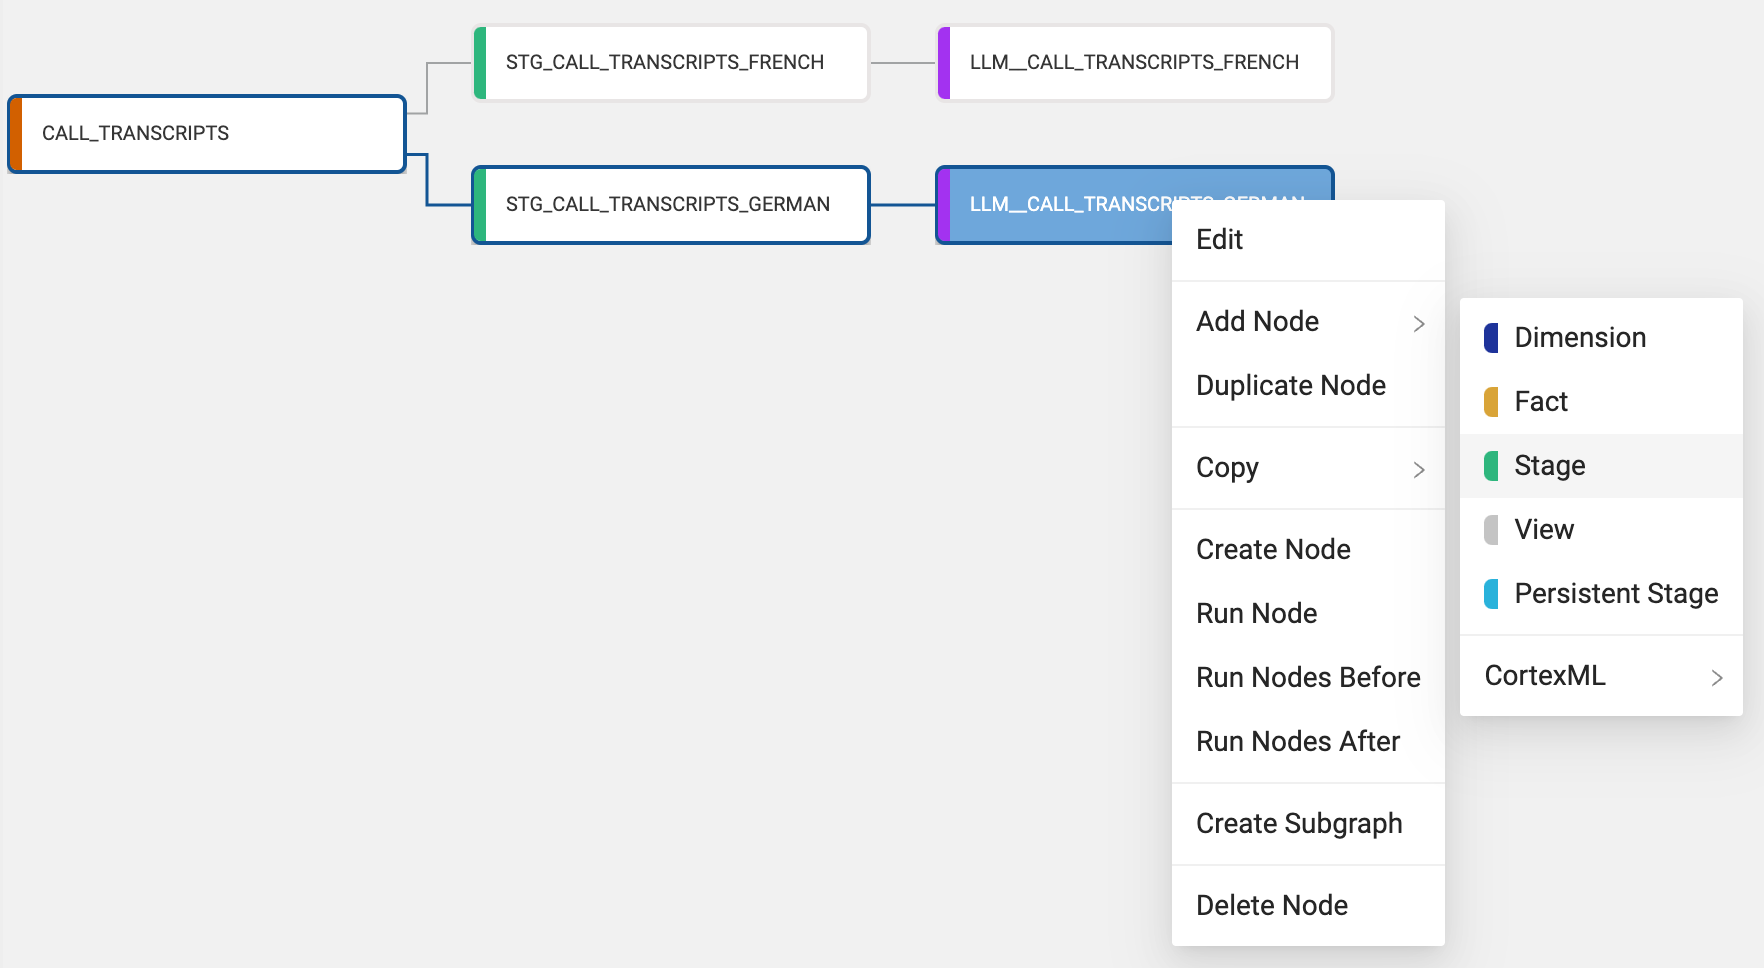Select the Dimension node type icon
Screen dimensions: 1764x968
coord(1491,338)
